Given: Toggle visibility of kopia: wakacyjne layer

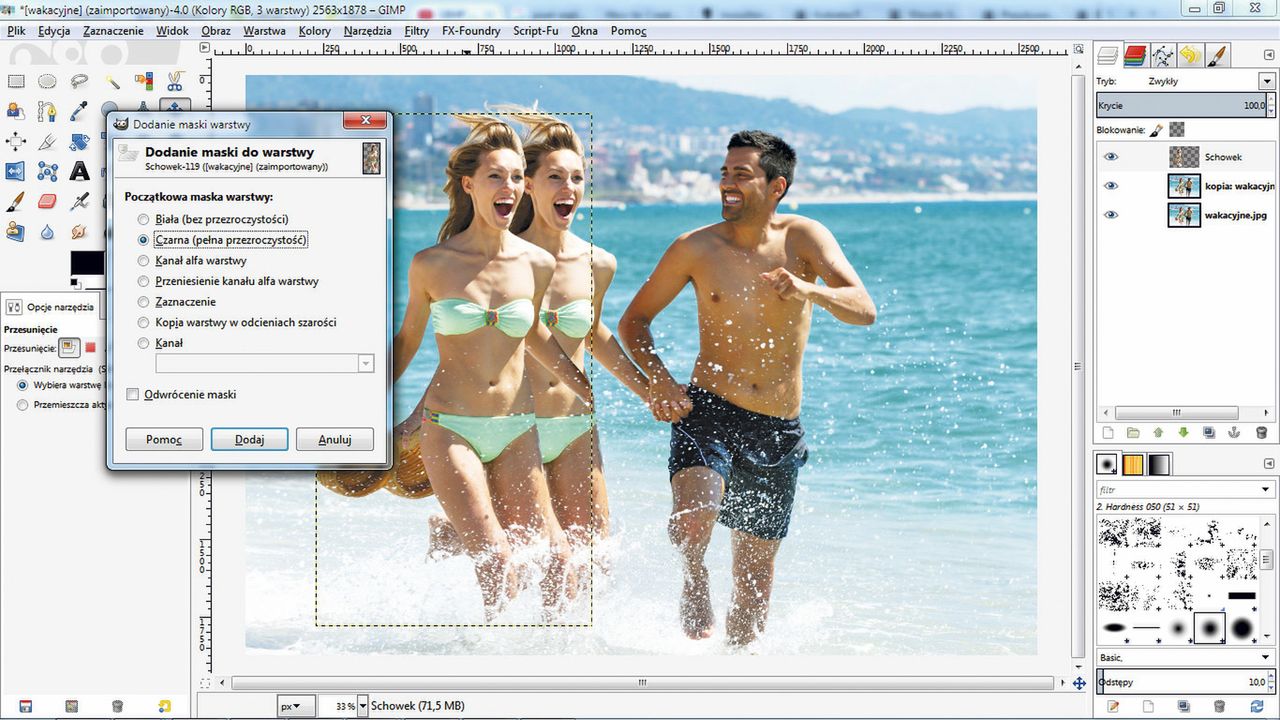Looking at the screenshot, I should pos(1111,186).
